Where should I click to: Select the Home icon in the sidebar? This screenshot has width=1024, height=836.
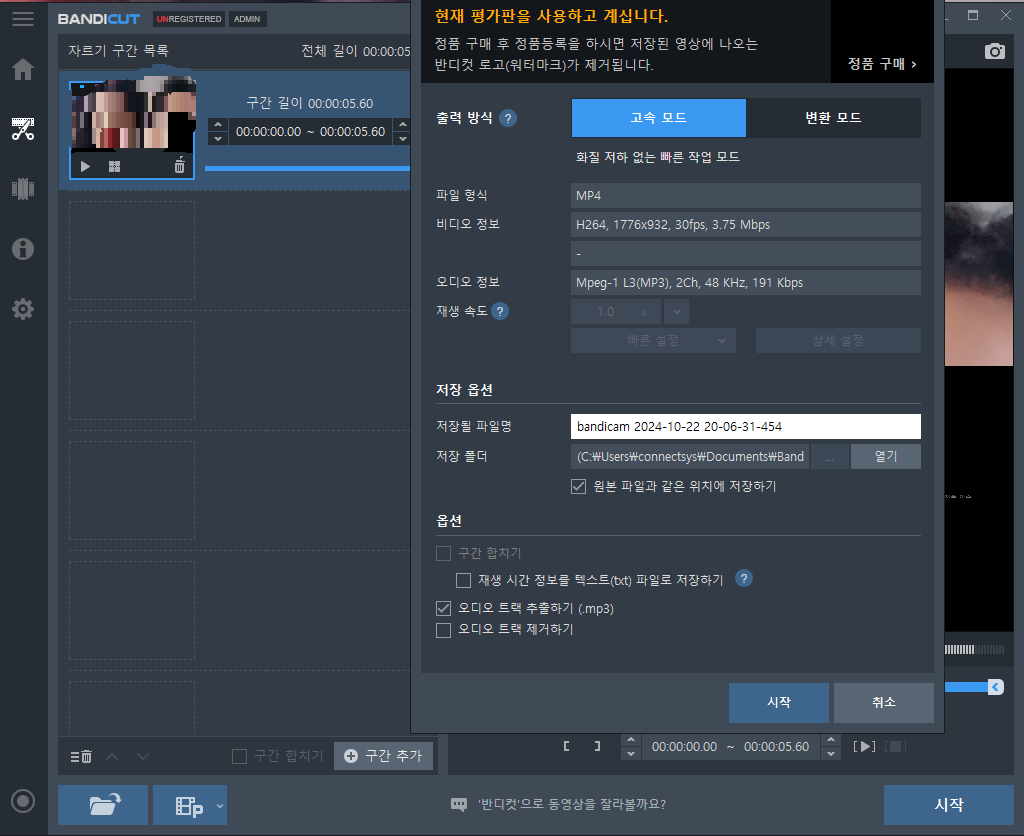(22, 69)
